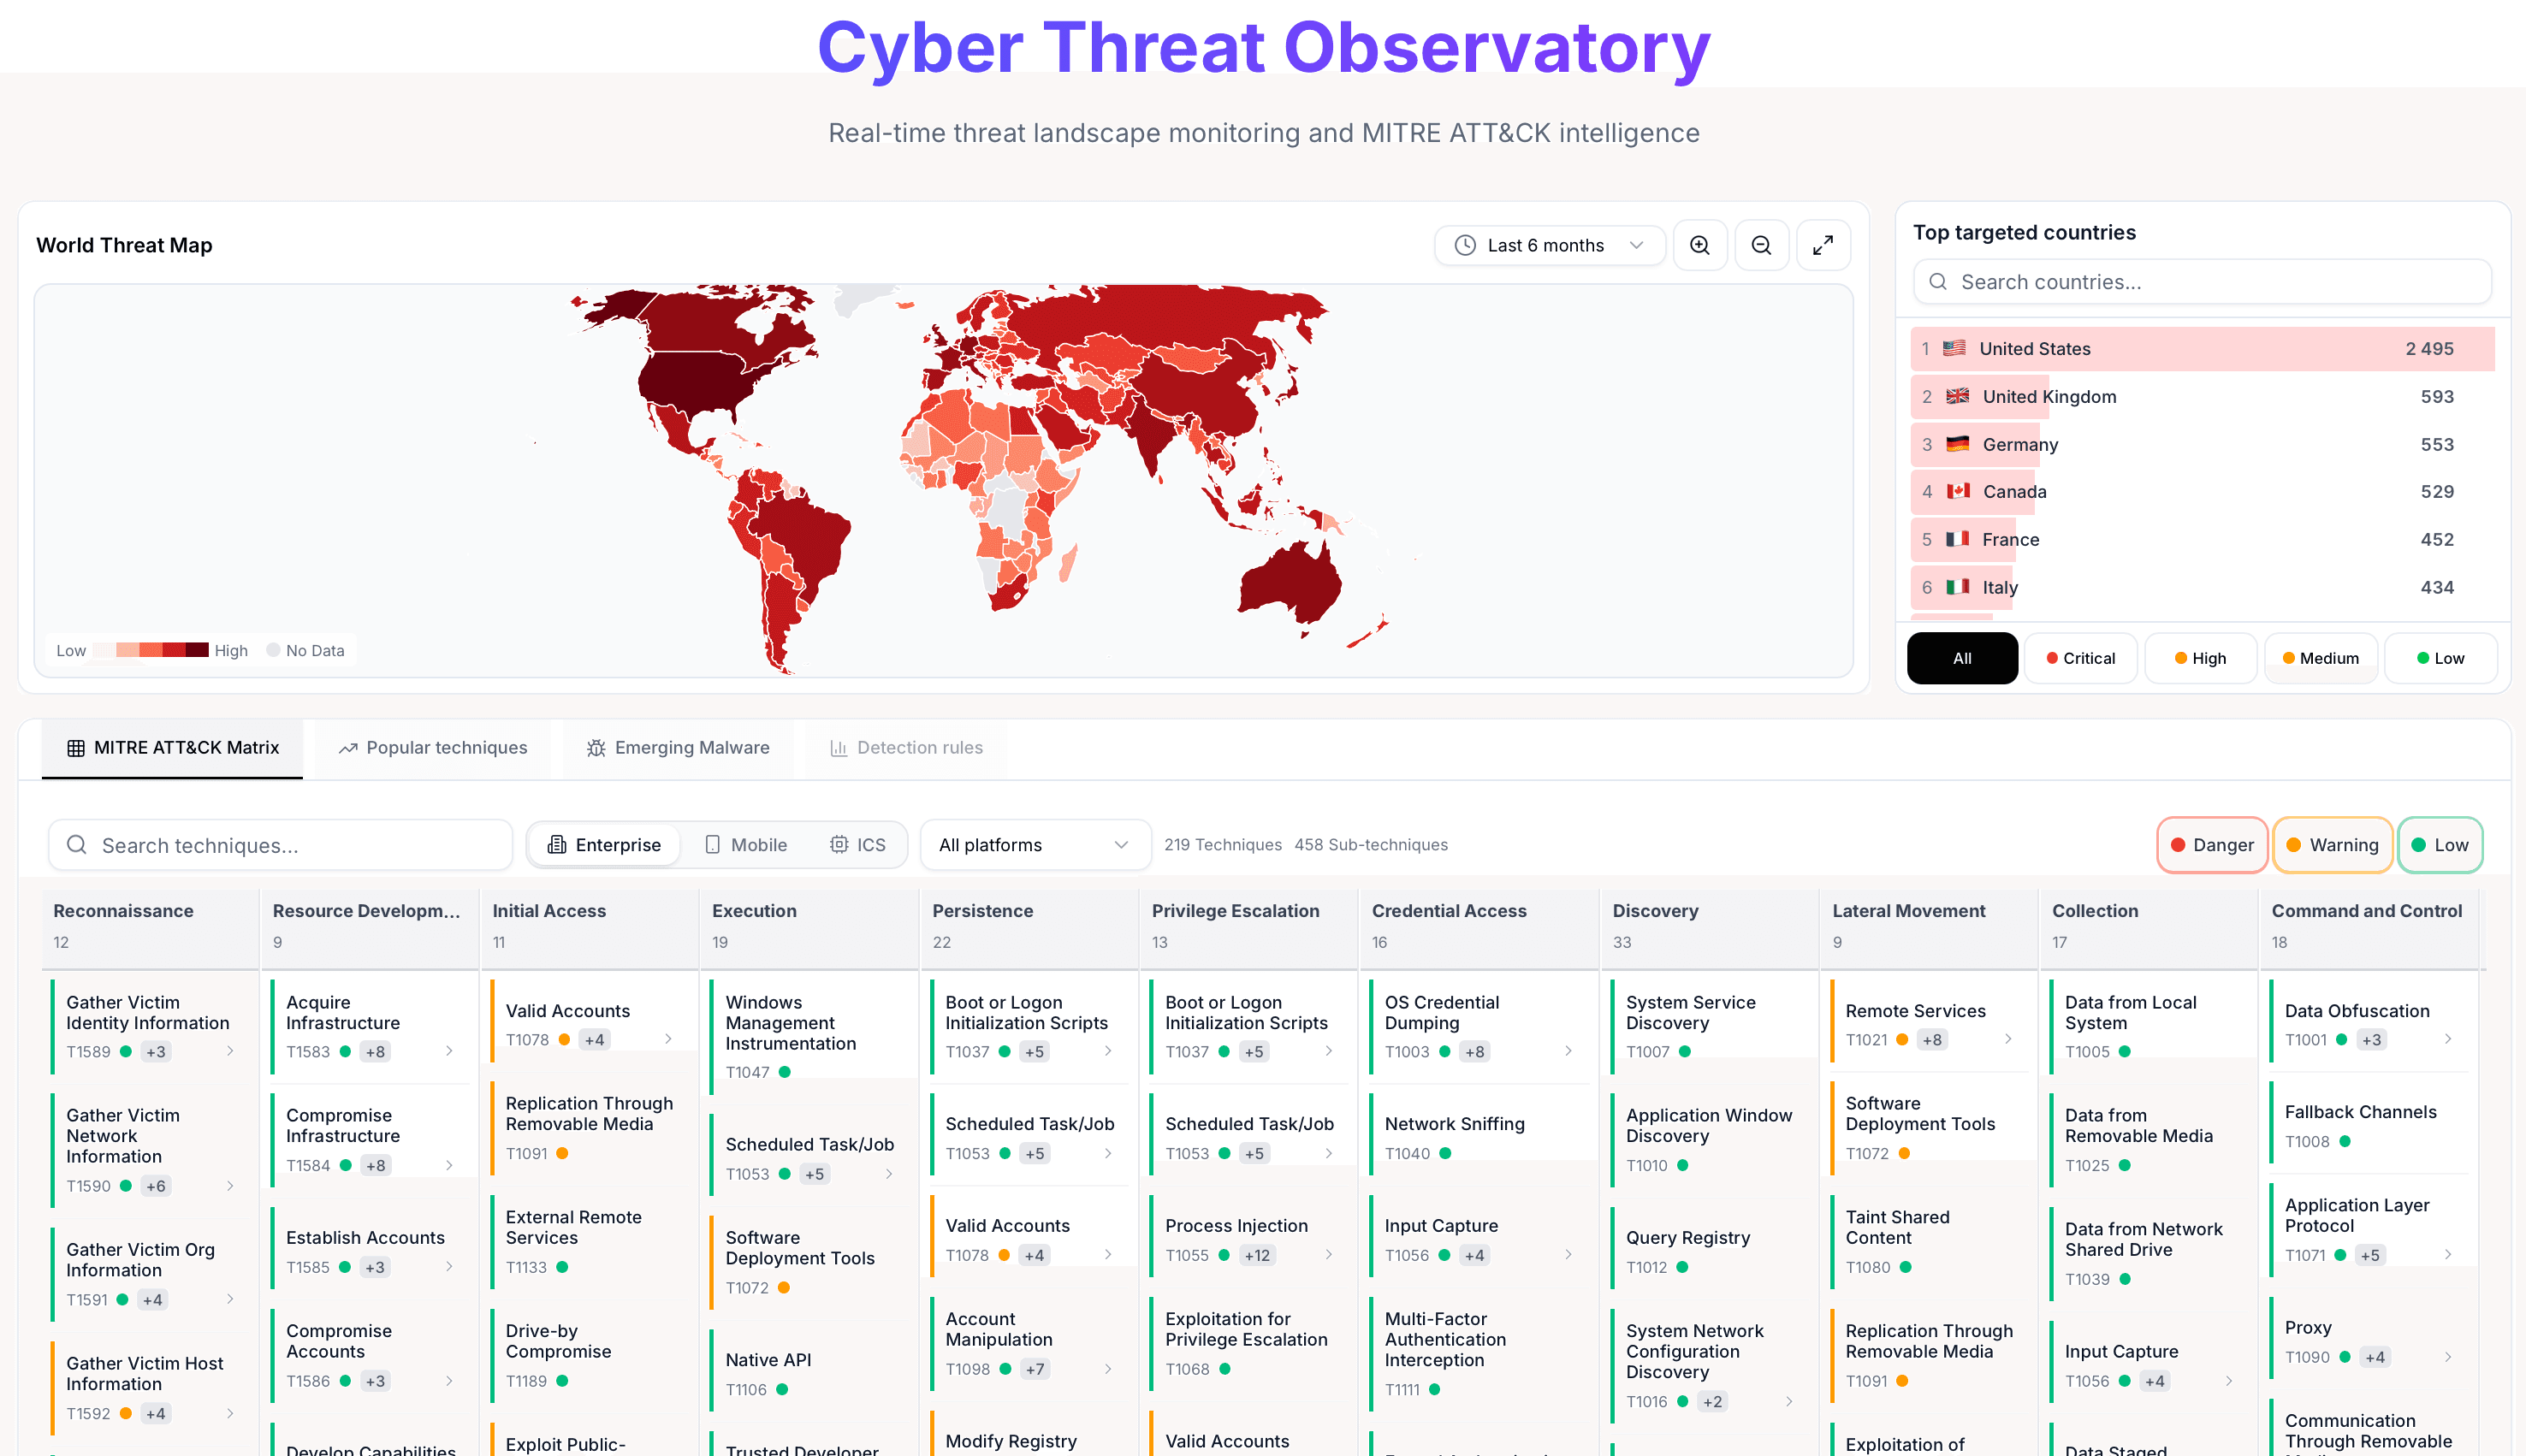Screen dimensions: 2526x1456
Task: Click +8 badge on OS Credential Dumping
Action: [x=1474, y=1051]
